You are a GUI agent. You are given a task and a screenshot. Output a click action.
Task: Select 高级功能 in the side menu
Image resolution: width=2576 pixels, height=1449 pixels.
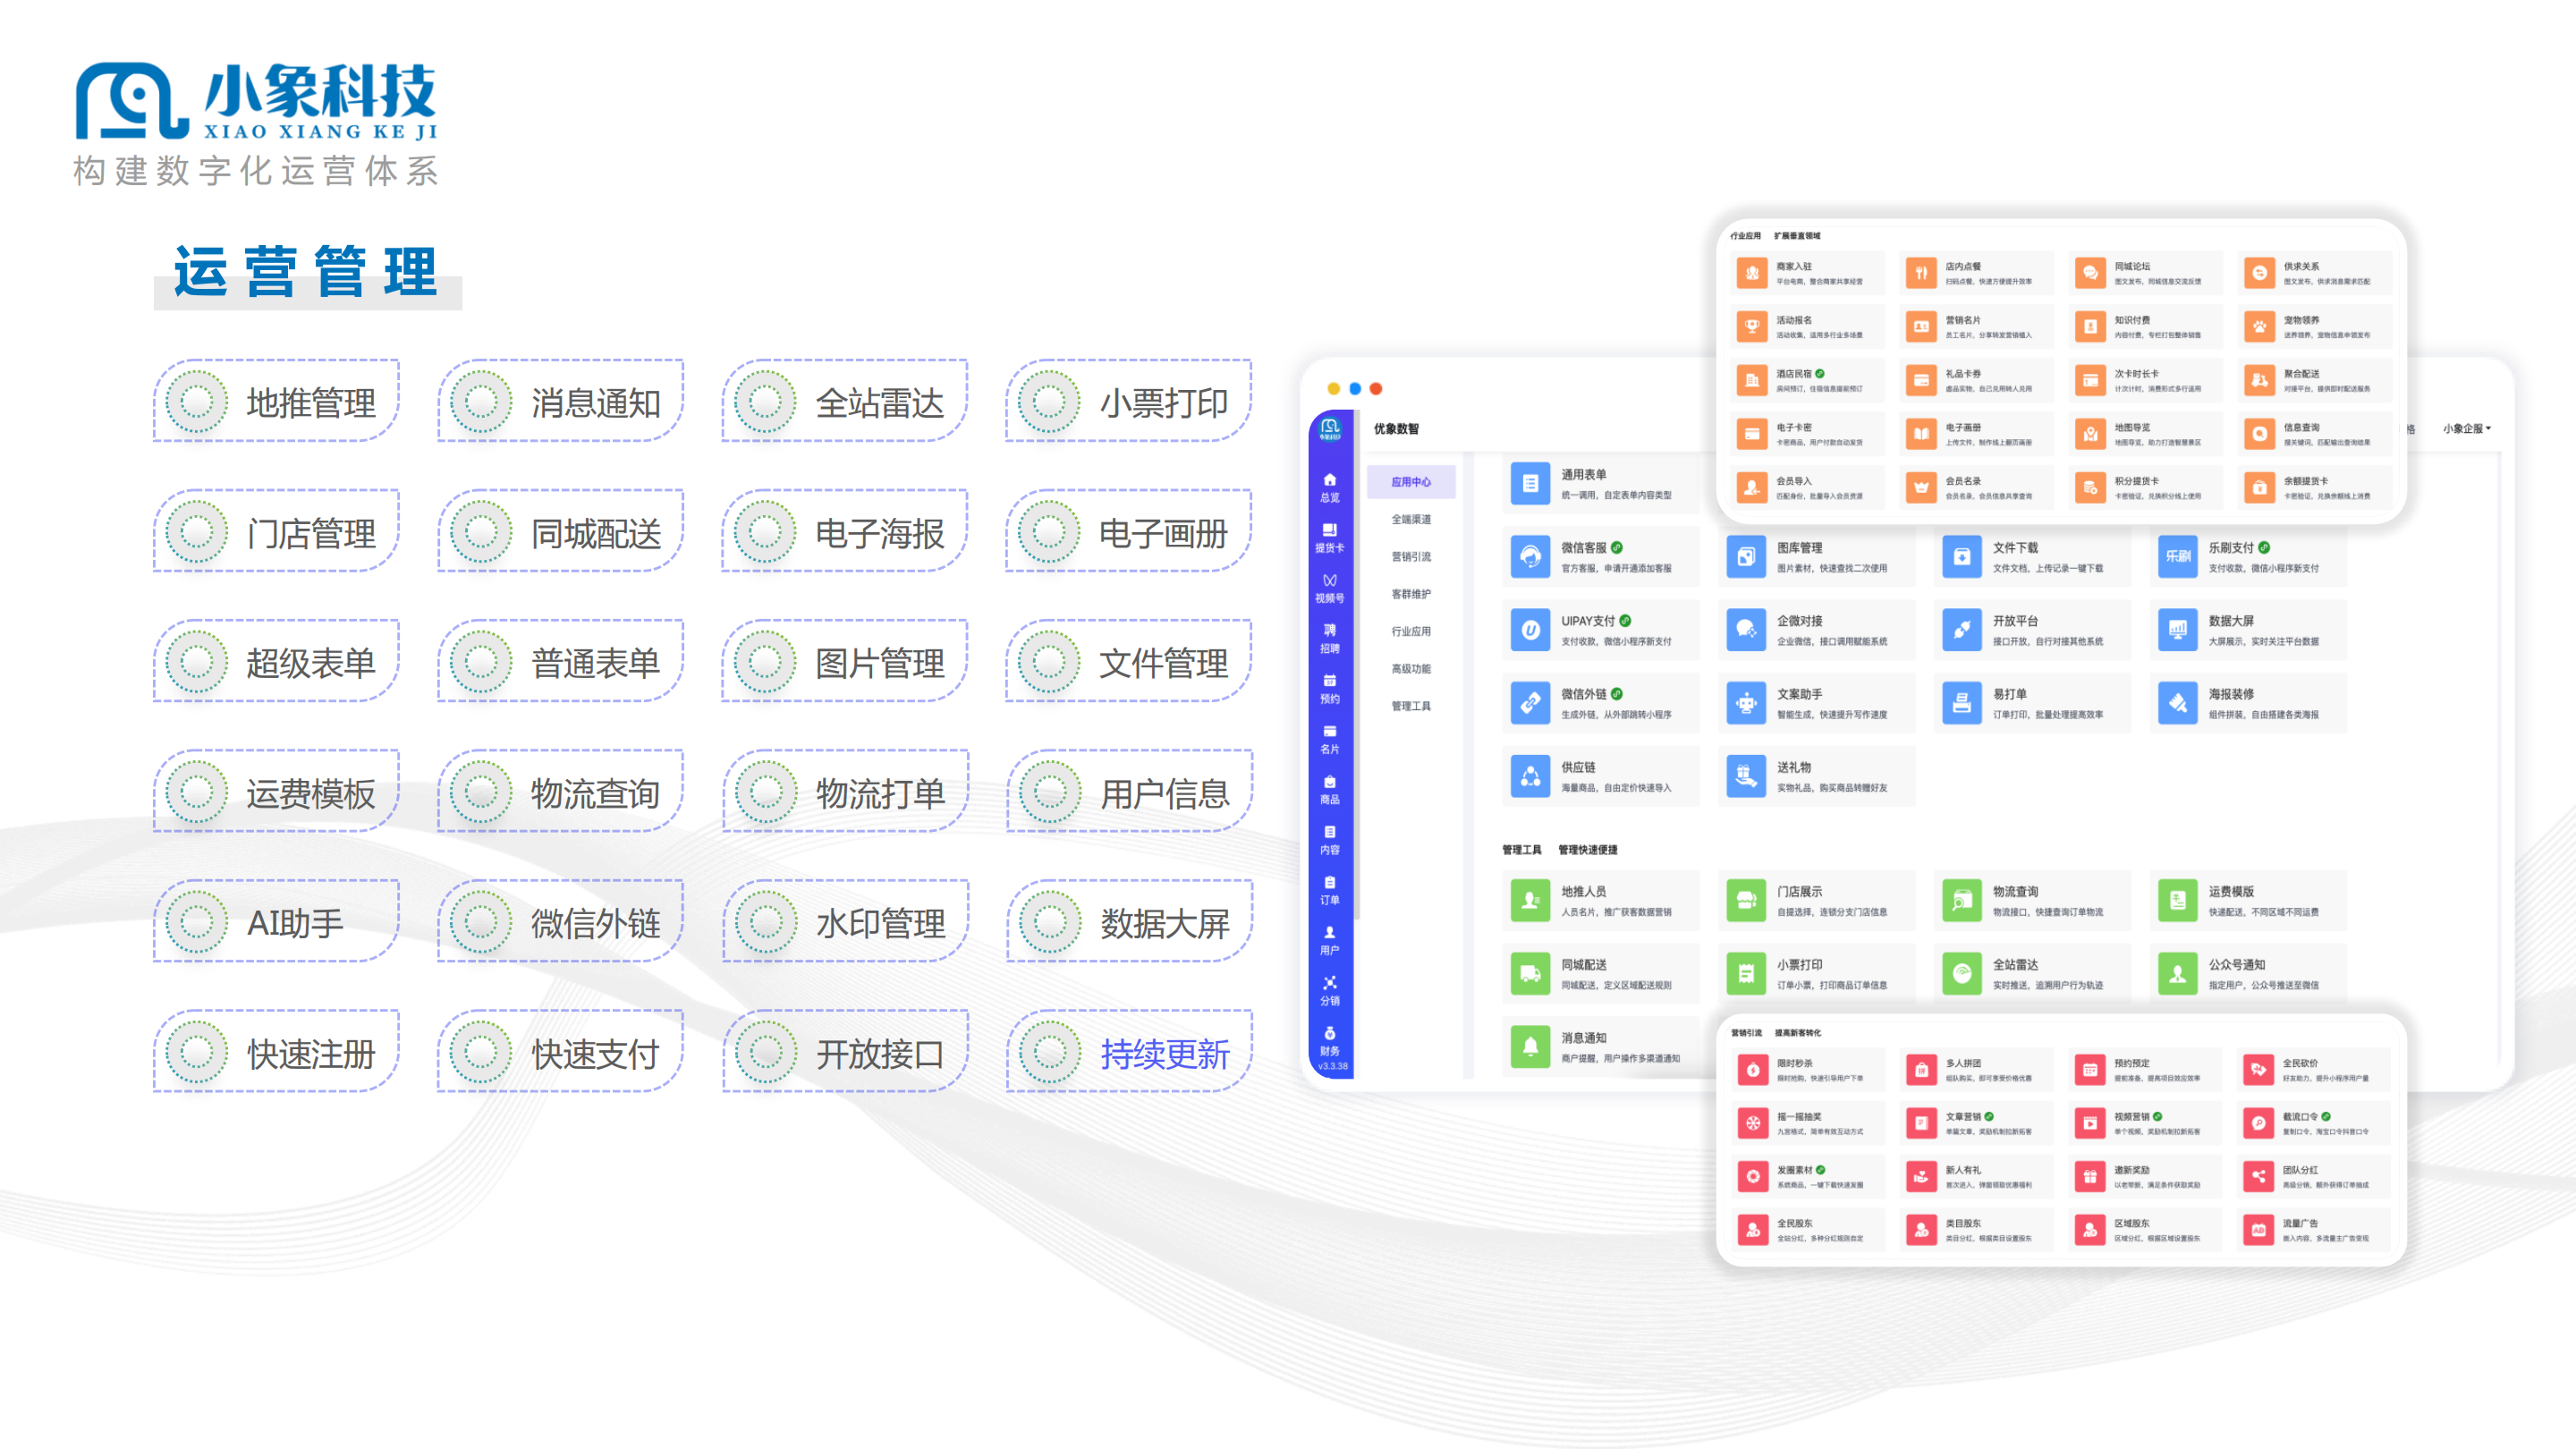tap(1411, 669)
